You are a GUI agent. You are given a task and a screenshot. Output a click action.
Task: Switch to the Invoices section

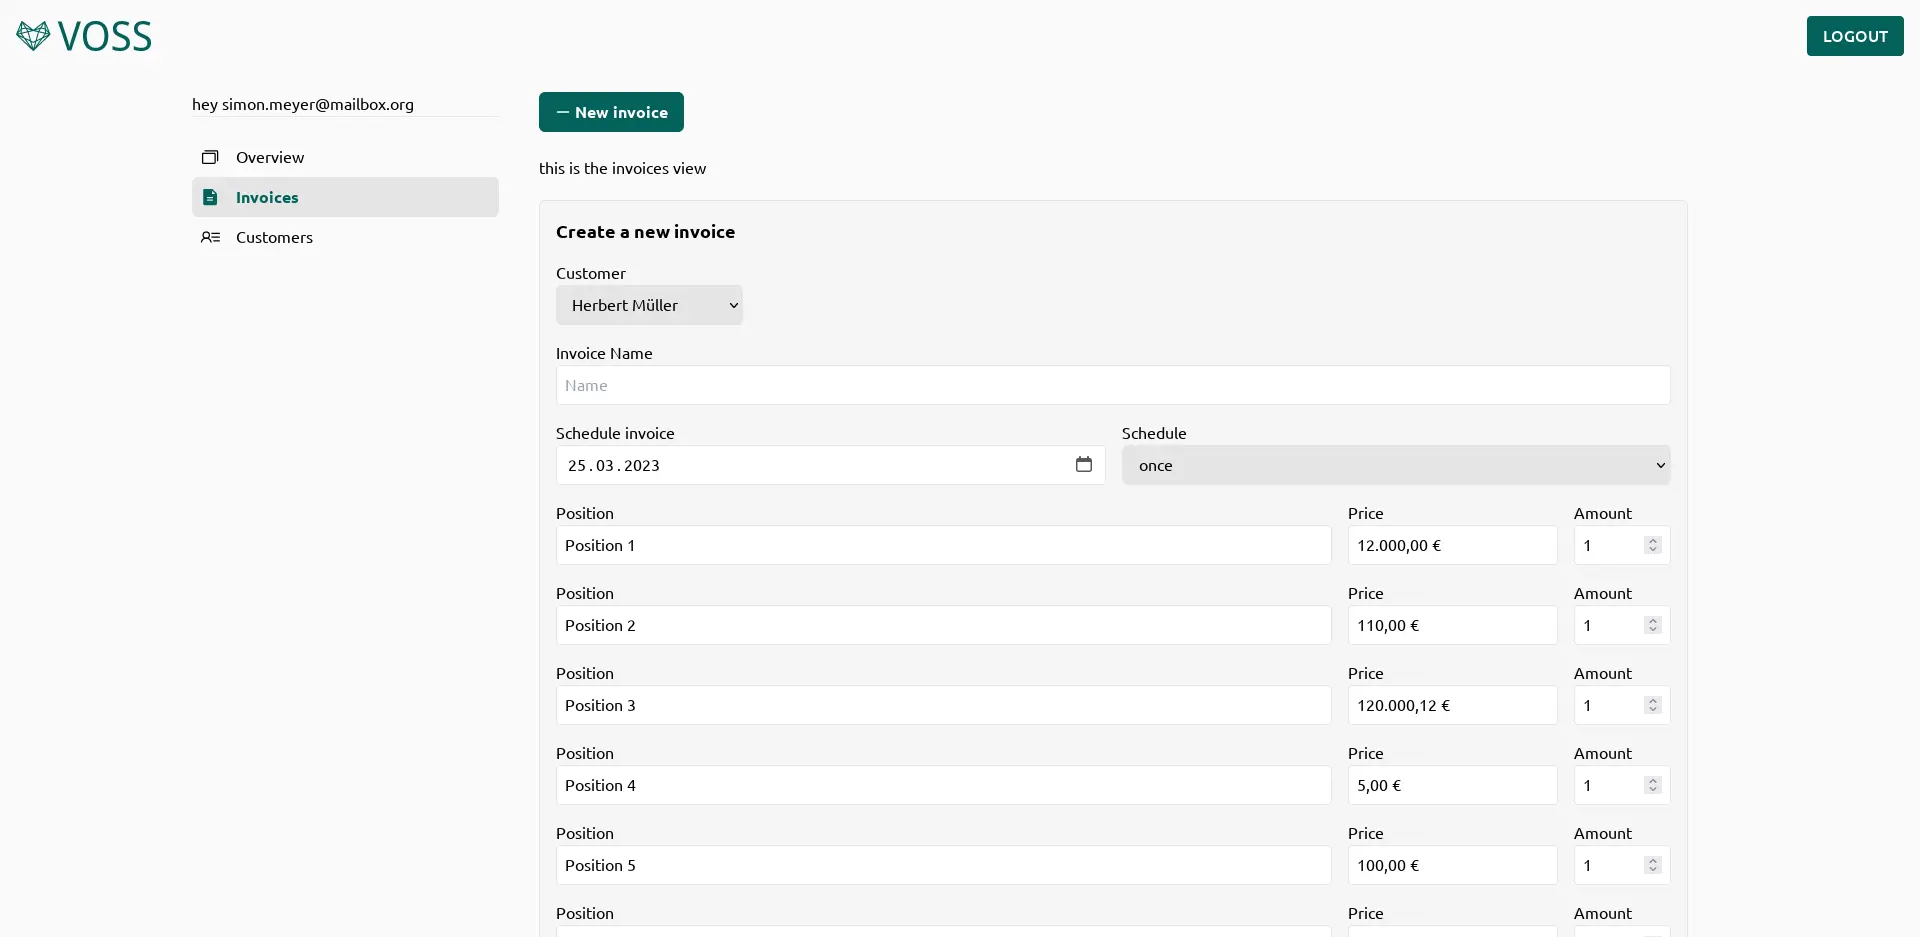point(266,197)
